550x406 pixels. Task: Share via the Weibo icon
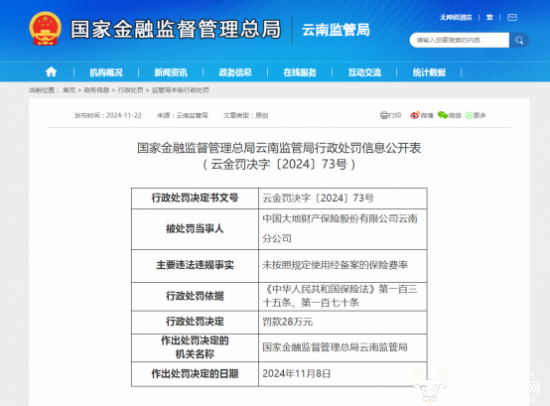click(415, 115)
